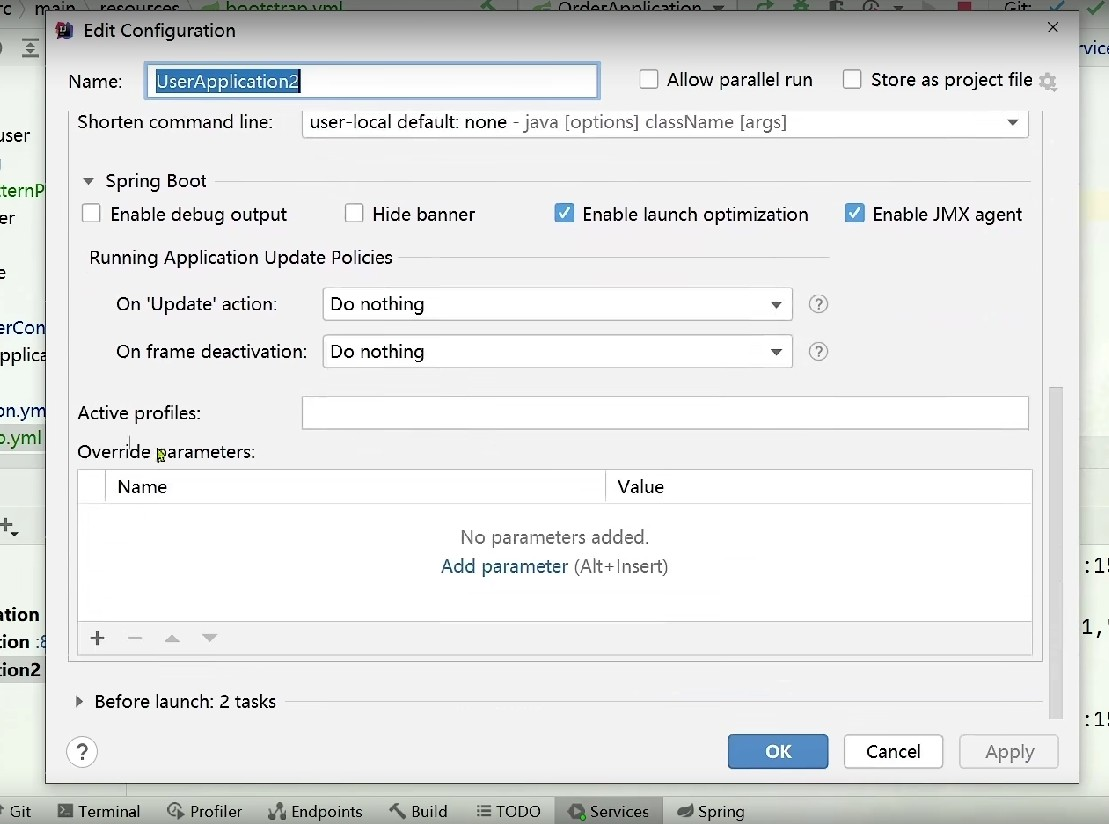The height and width of the screenshot is (824, 1109).
Task: Collapse the Spring Boot section
Action: pyautogui.click(x=88, y=182)
